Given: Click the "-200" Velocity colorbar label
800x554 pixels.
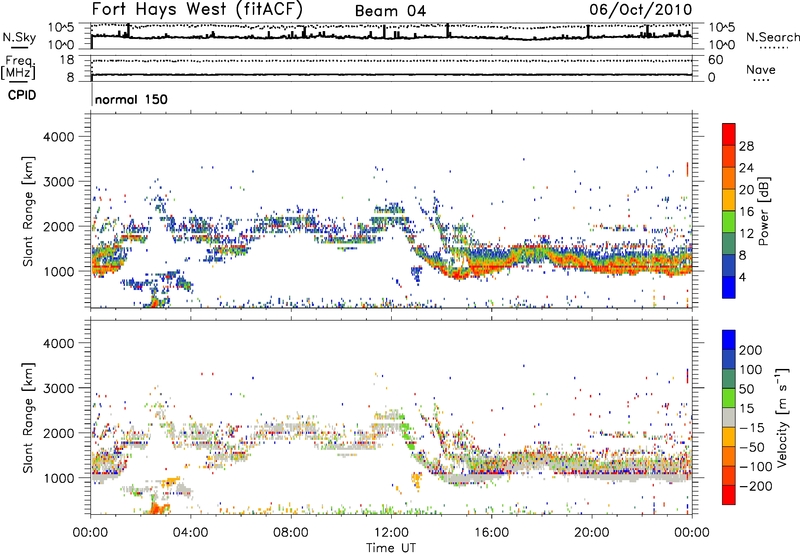Looking at the screenshot, I should 756,486.
